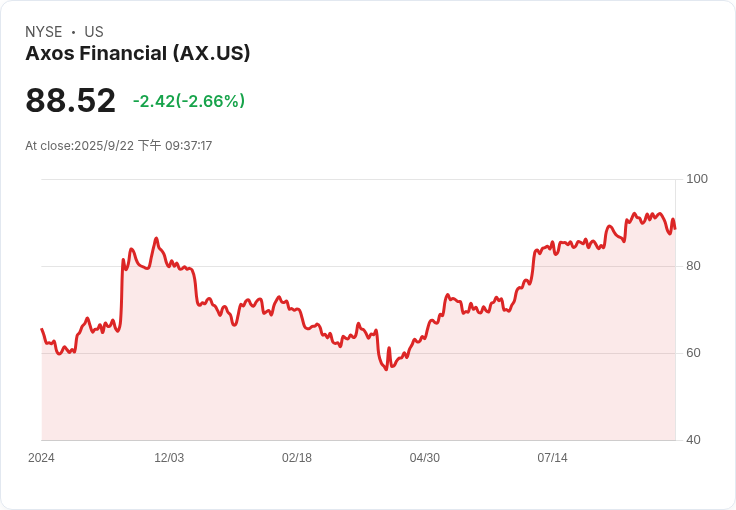The height and width of the screenshot is (510, 736).
Task: Select the 2024 x-axis date label
Action: pyautogui.click(x=41, y=458)
